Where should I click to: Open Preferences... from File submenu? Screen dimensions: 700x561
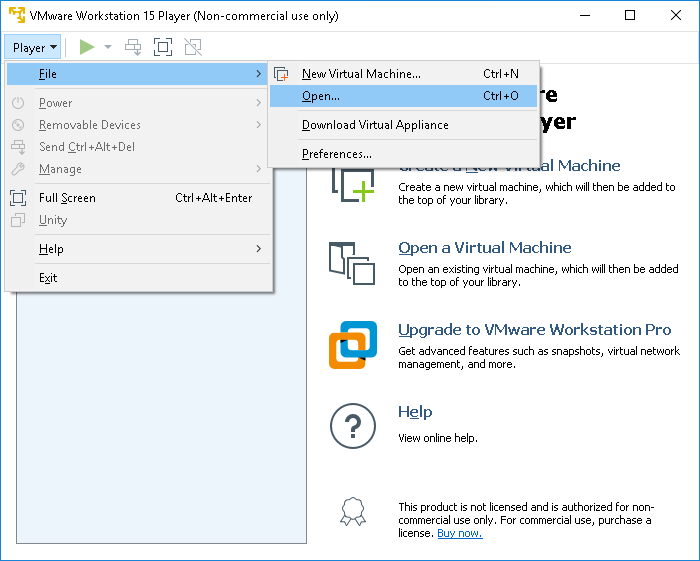tap(404, 154)
